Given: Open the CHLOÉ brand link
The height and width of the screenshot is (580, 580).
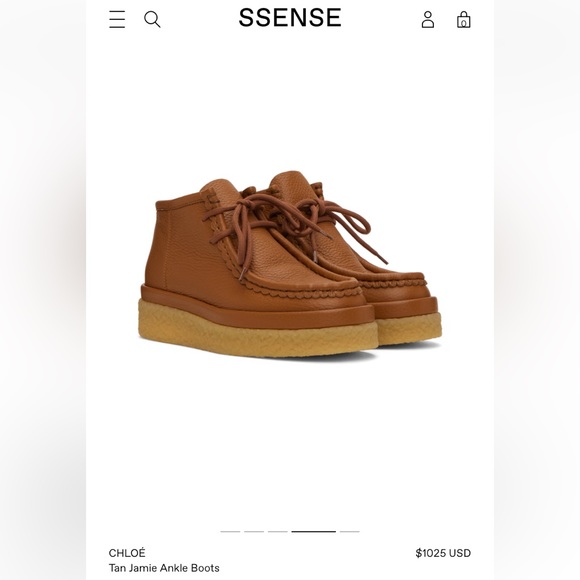Looking at the screenshot, I should pyautogui.click(x=127, y=553).
